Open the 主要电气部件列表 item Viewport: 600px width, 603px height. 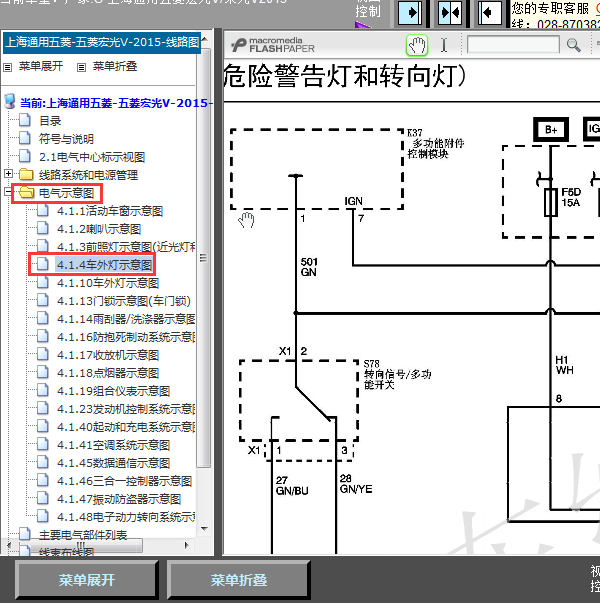[83, 535]
